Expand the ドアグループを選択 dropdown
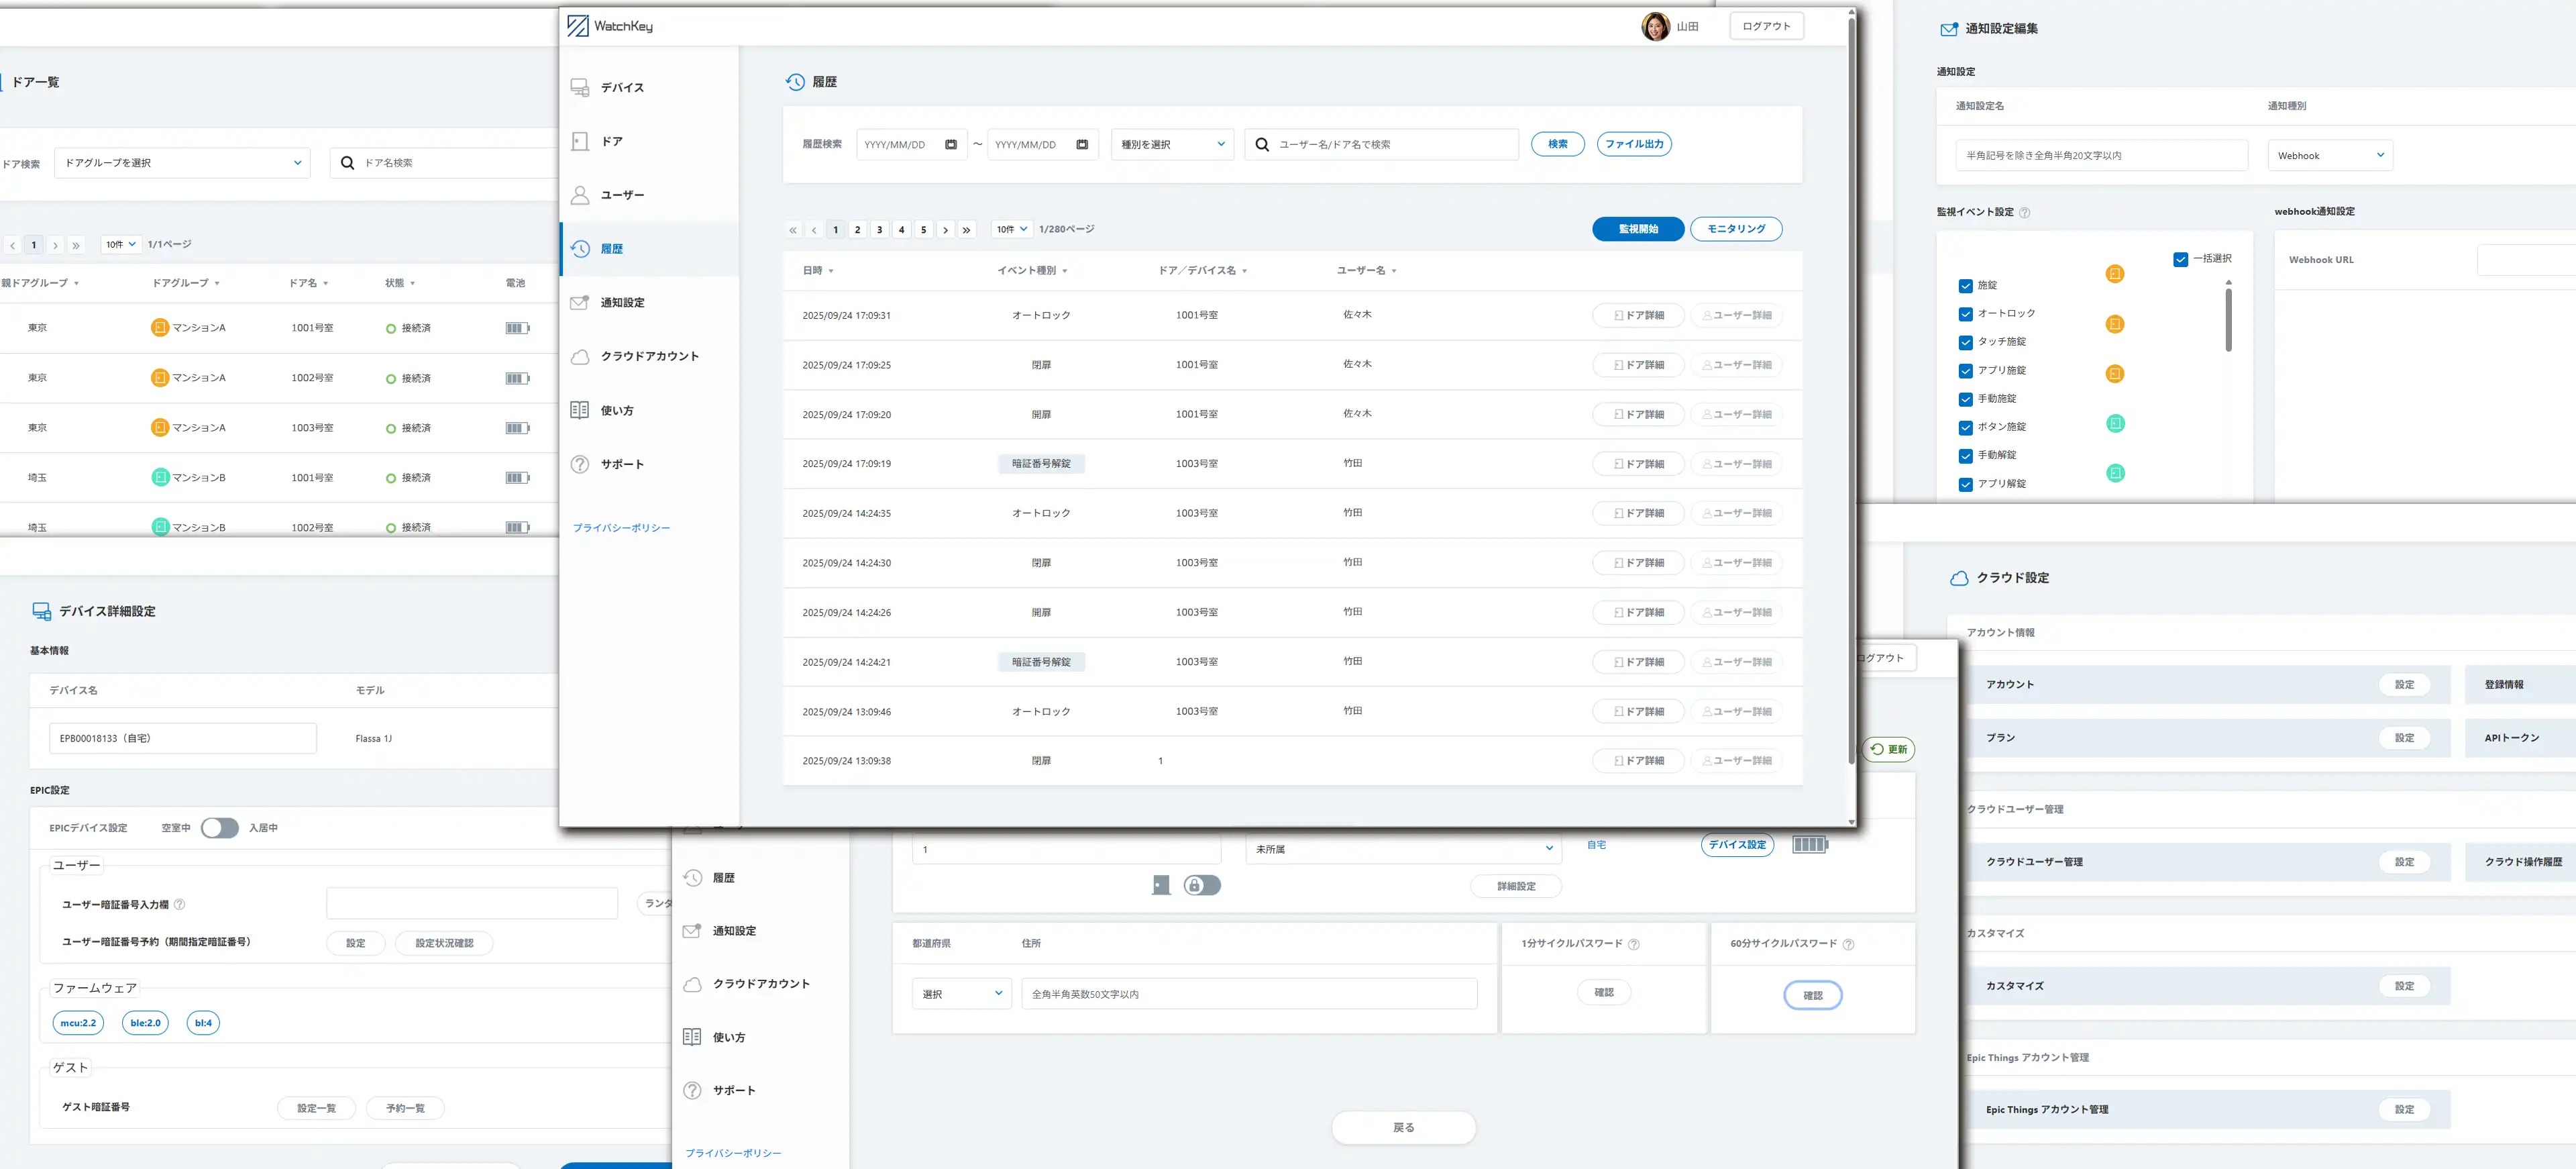Screen dimensions: 2576x1169 pyautogui.click(x=182, y=163)
